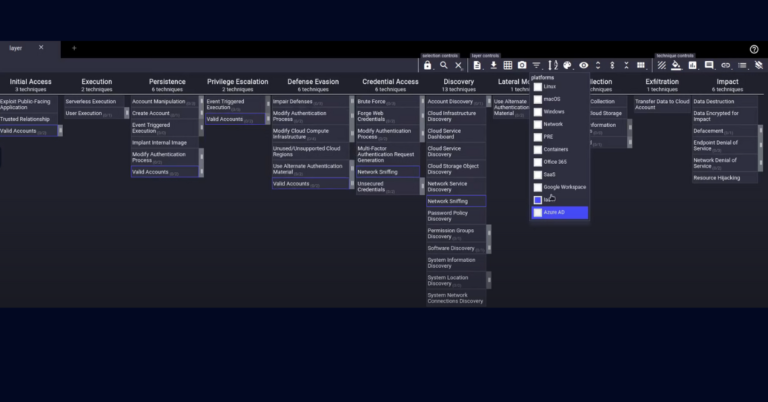Screen dimensions: 768x402
Task: Select the Discovery tactic header
Action: [x=459, y=82]
